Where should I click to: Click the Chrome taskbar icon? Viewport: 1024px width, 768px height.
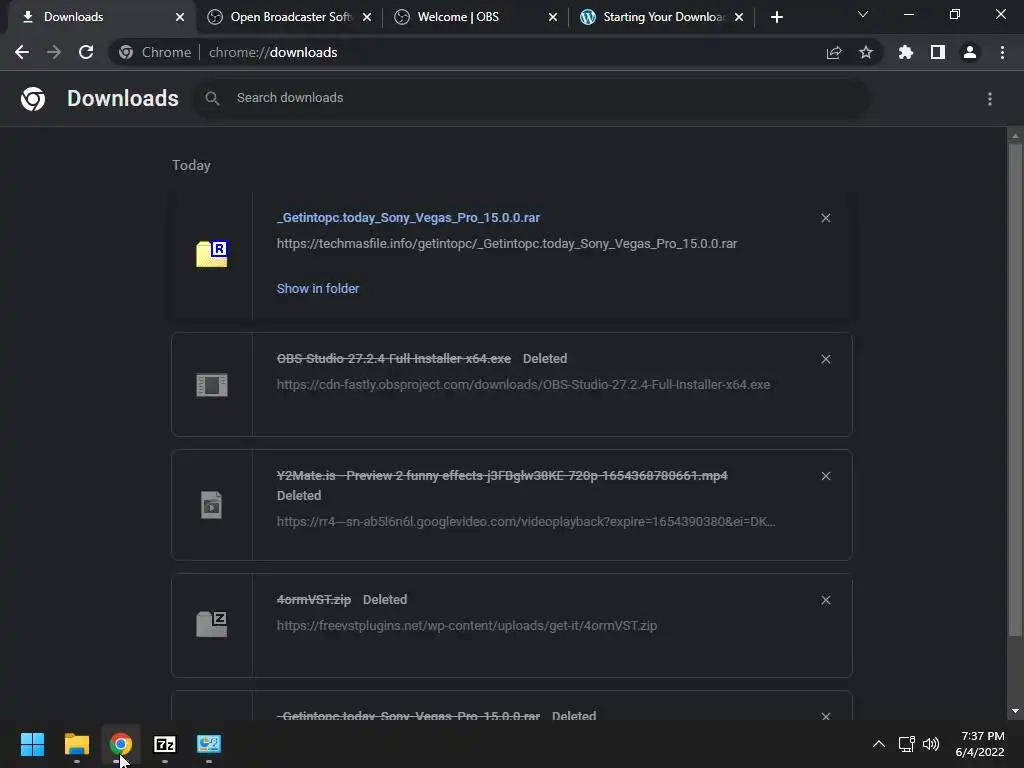pyautogui.click(x=120, y=744)
